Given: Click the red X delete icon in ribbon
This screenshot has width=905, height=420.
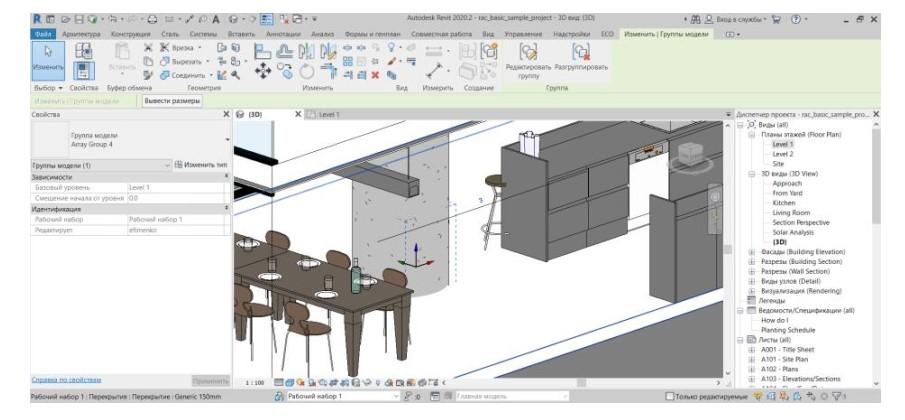Looking at the screenshot, I should [376, 74].
